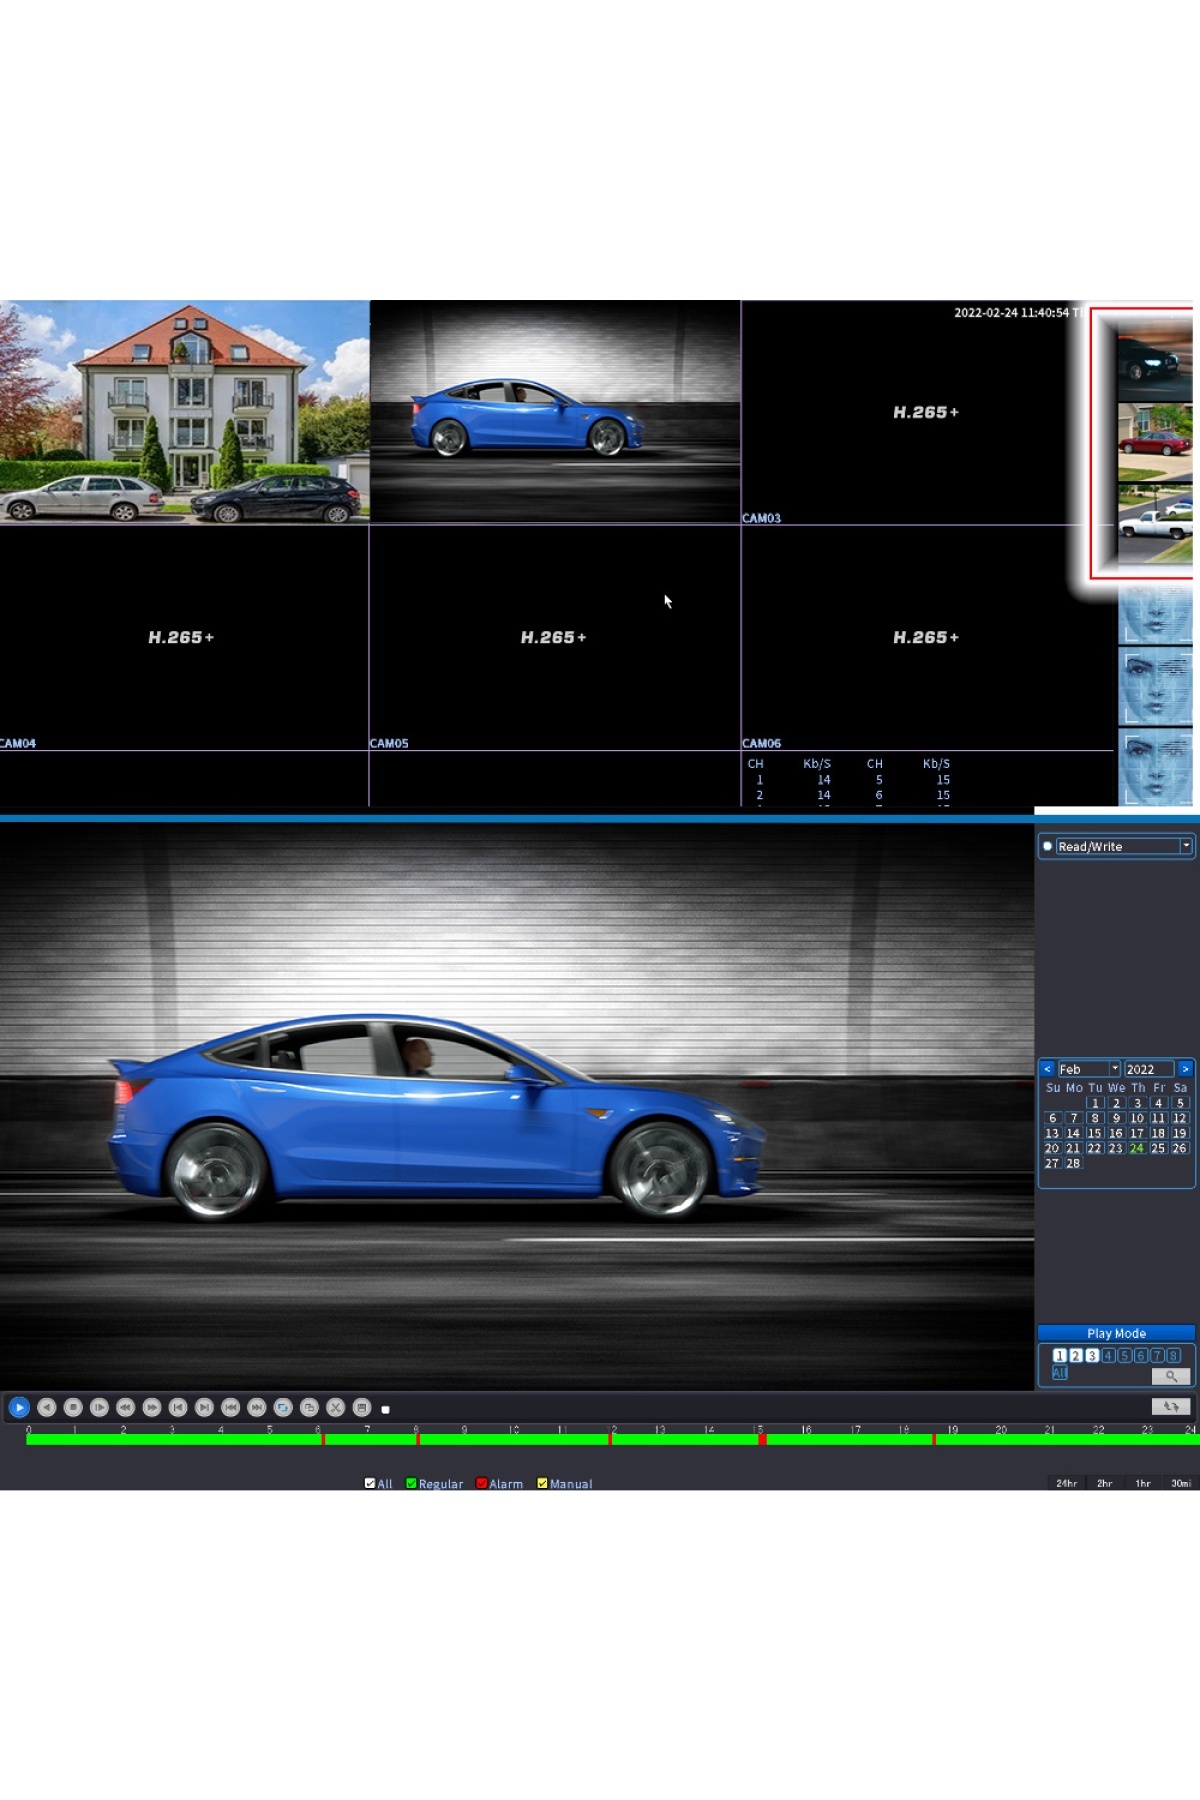Select the 2hr timeline zoom tab
Image resolution: width=1200 pixels, height=1800 pixels.
pos(1104,1483)
